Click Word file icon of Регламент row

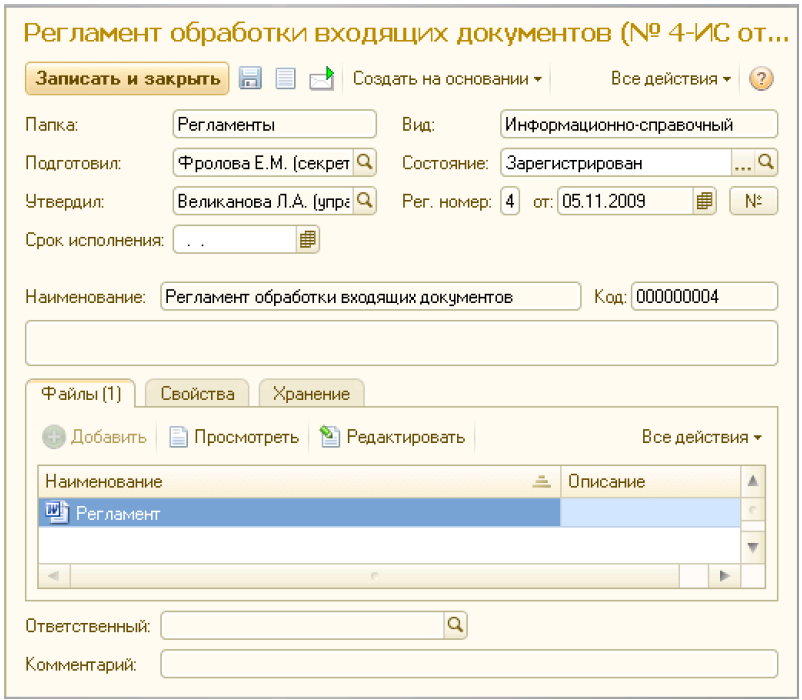[x=56, y=512]
